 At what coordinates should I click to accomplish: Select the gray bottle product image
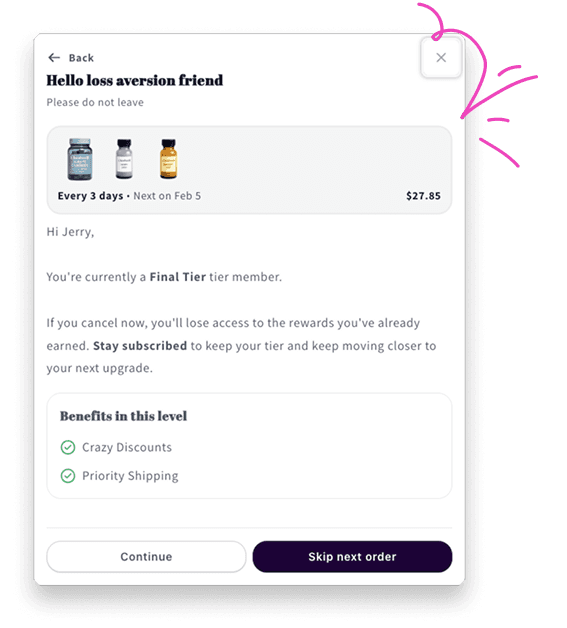point(124,159)
